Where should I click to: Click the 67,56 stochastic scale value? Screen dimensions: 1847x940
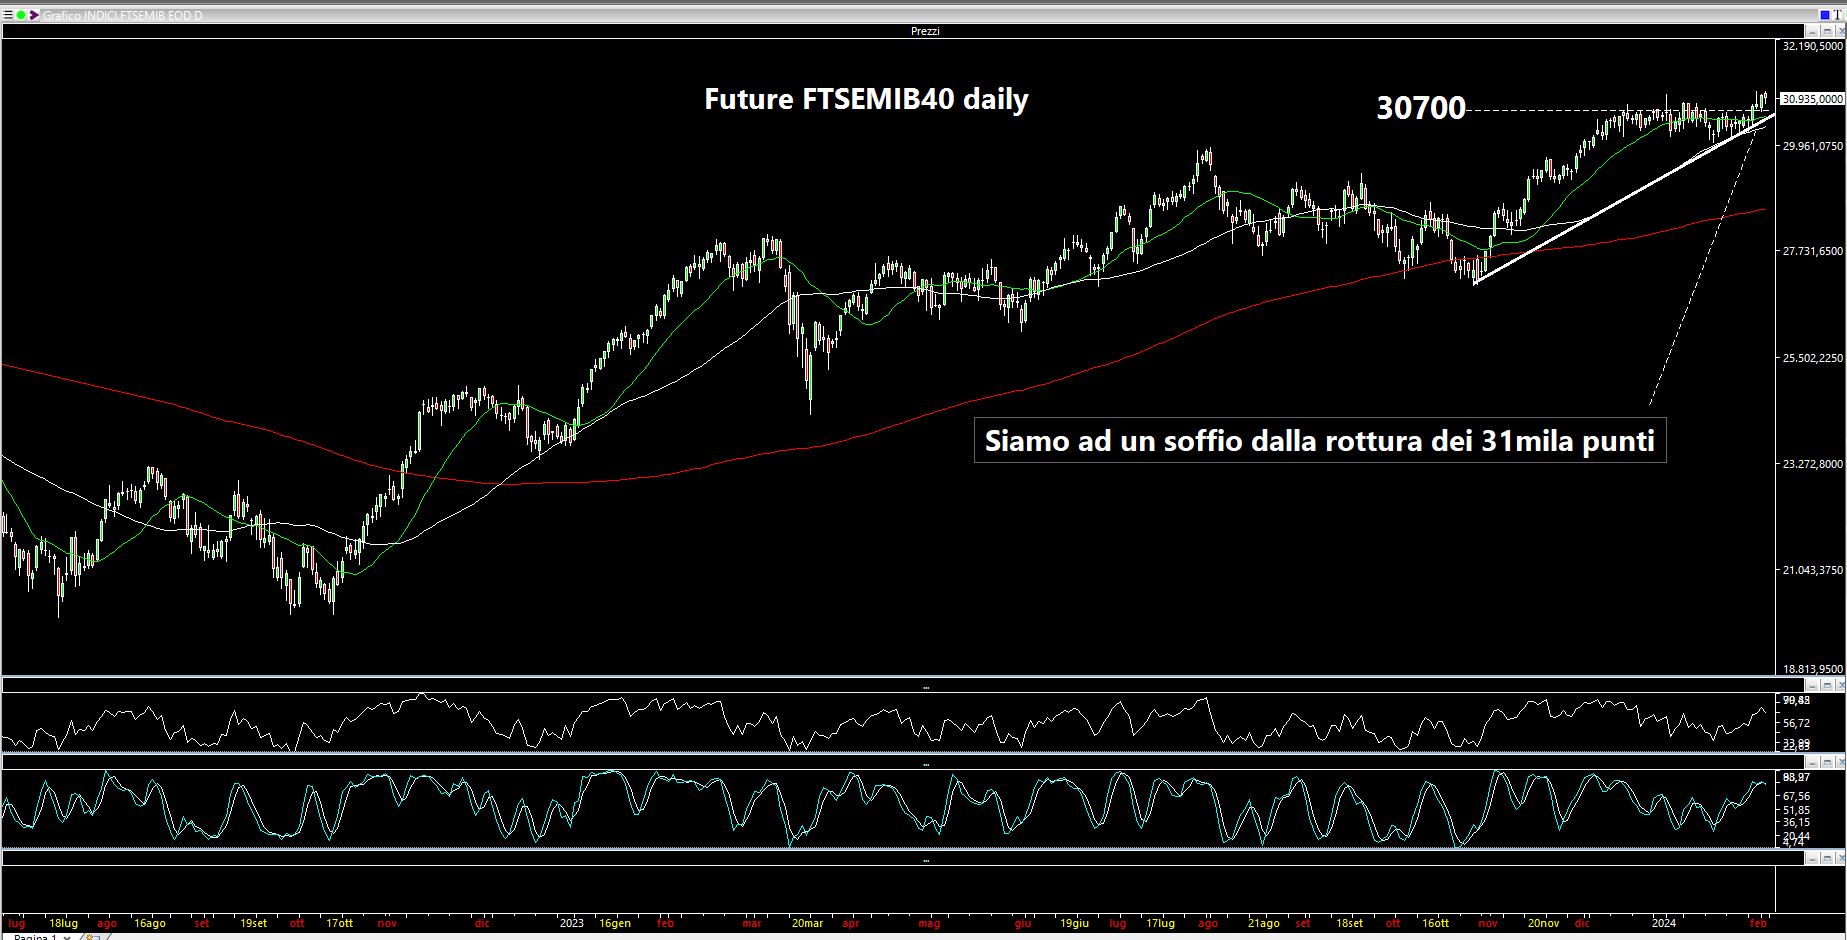point(1796,797)
